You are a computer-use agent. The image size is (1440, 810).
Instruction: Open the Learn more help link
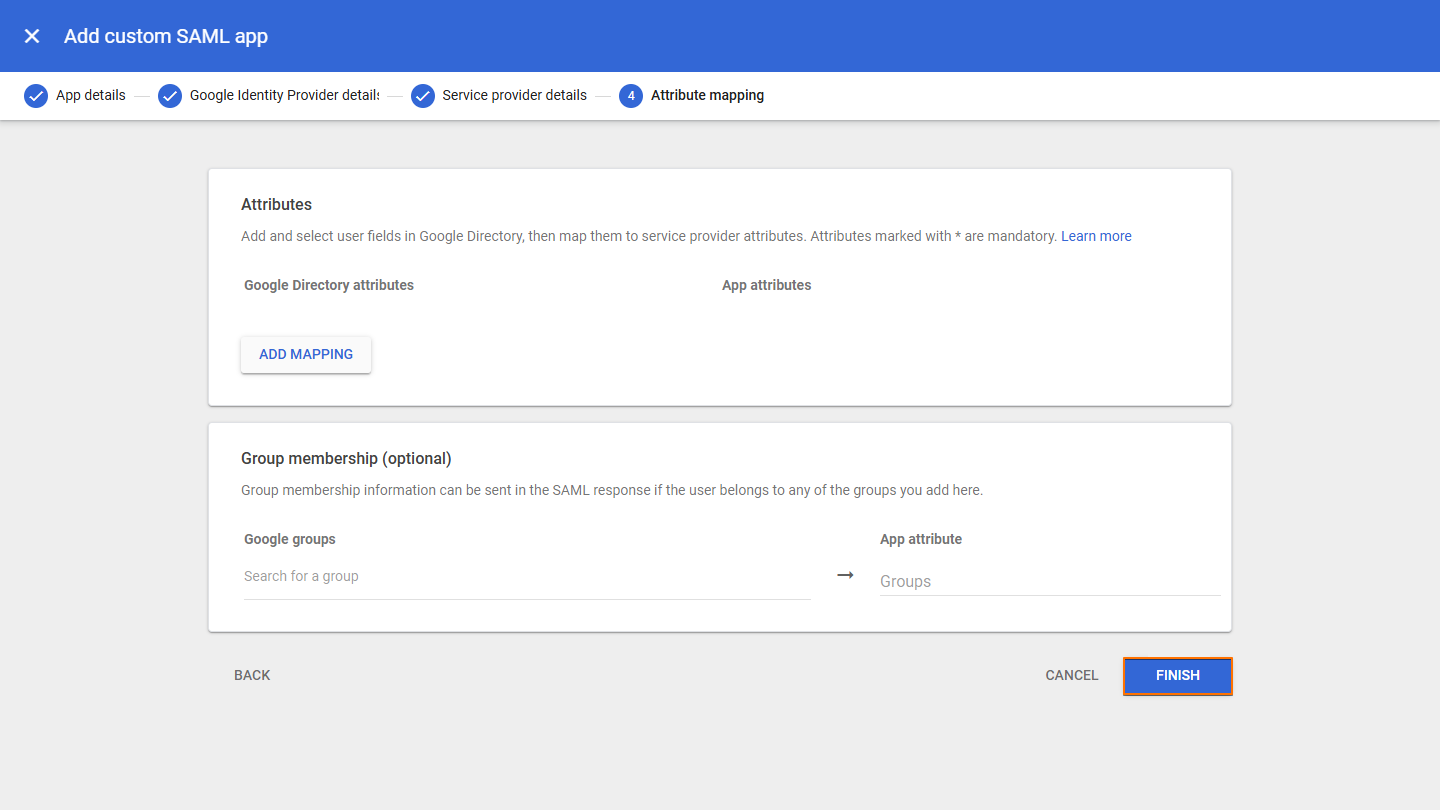(1096, 236)
